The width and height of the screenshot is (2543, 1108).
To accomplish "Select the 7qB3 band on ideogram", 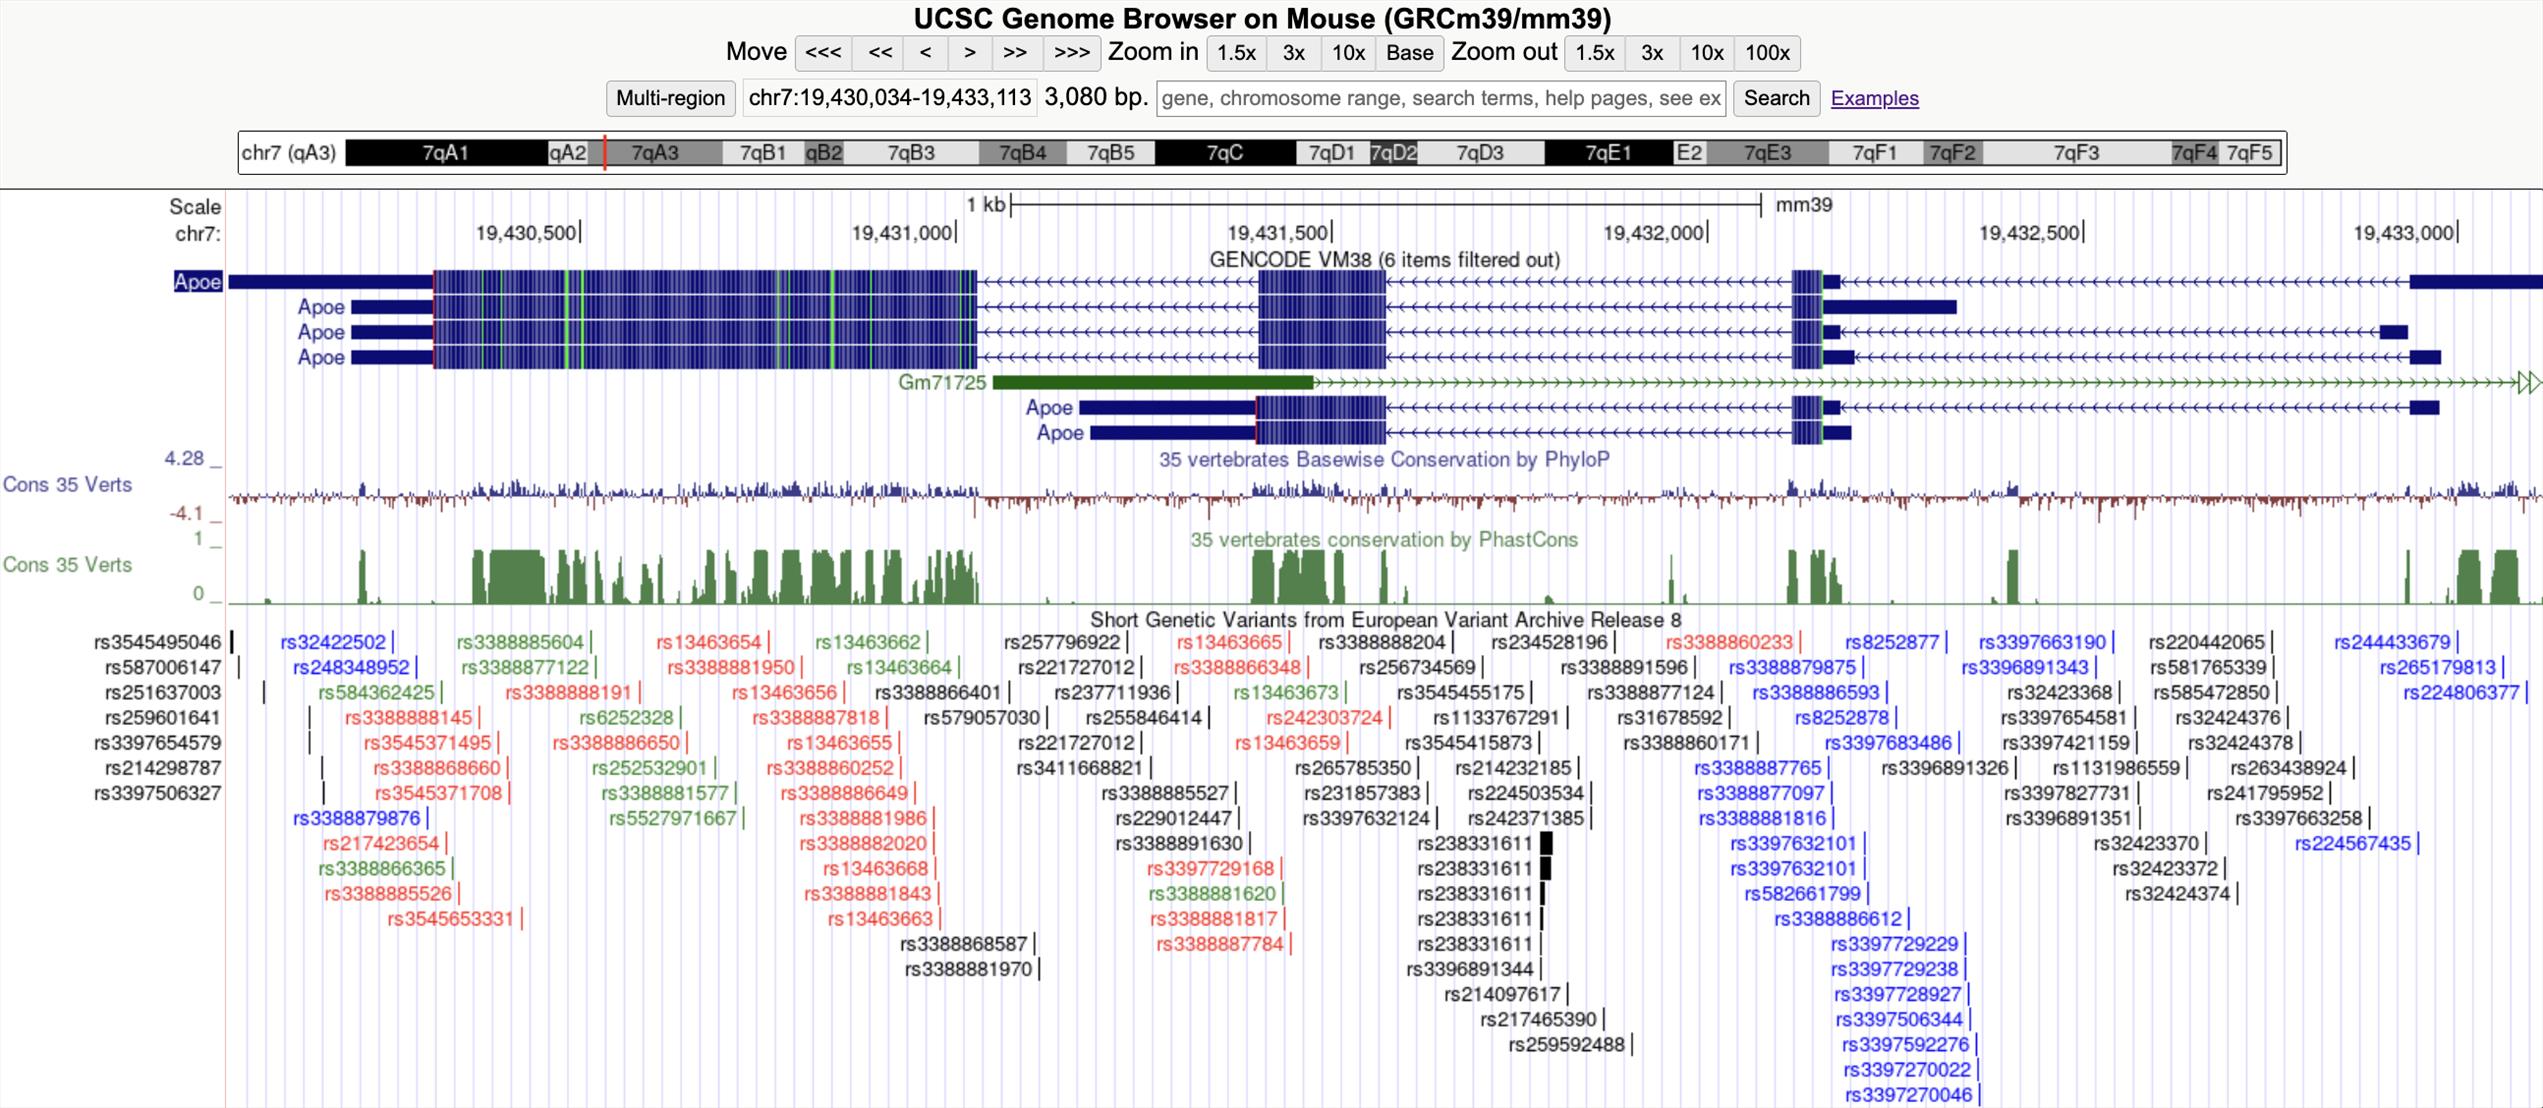I will (910, 153).
